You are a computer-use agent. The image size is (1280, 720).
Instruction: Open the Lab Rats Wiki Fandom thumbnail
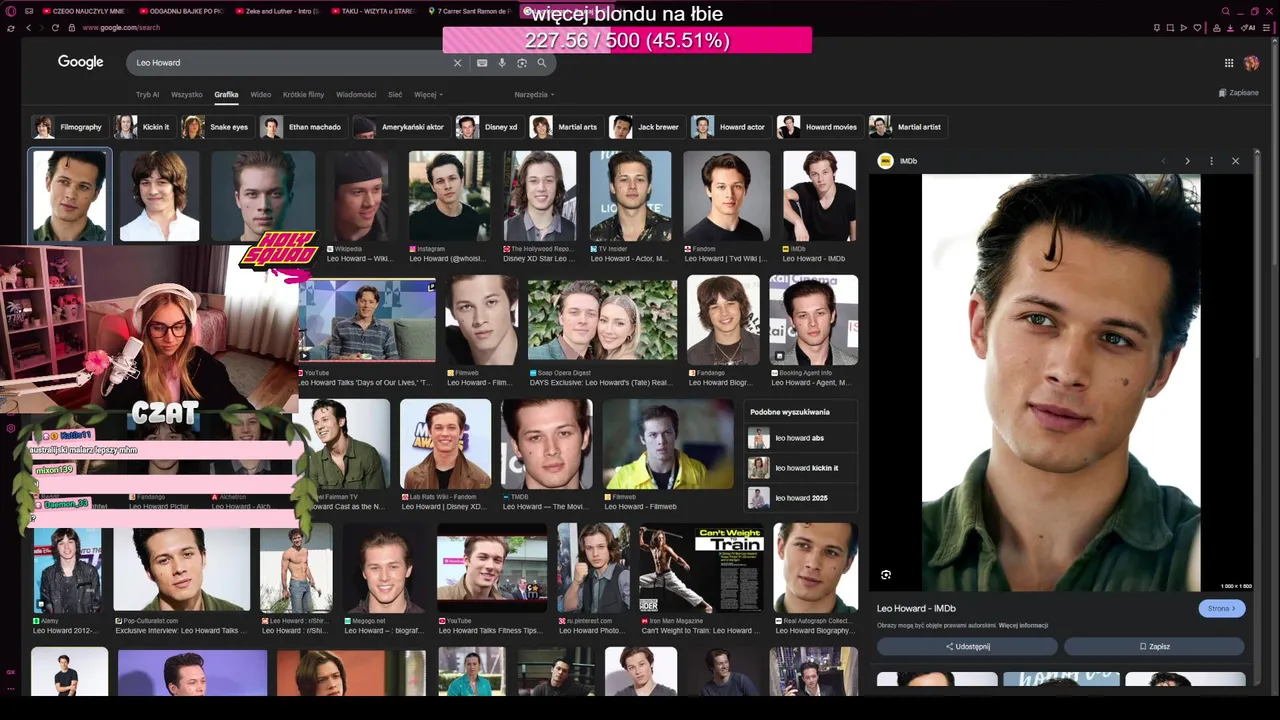coord(446,444)
